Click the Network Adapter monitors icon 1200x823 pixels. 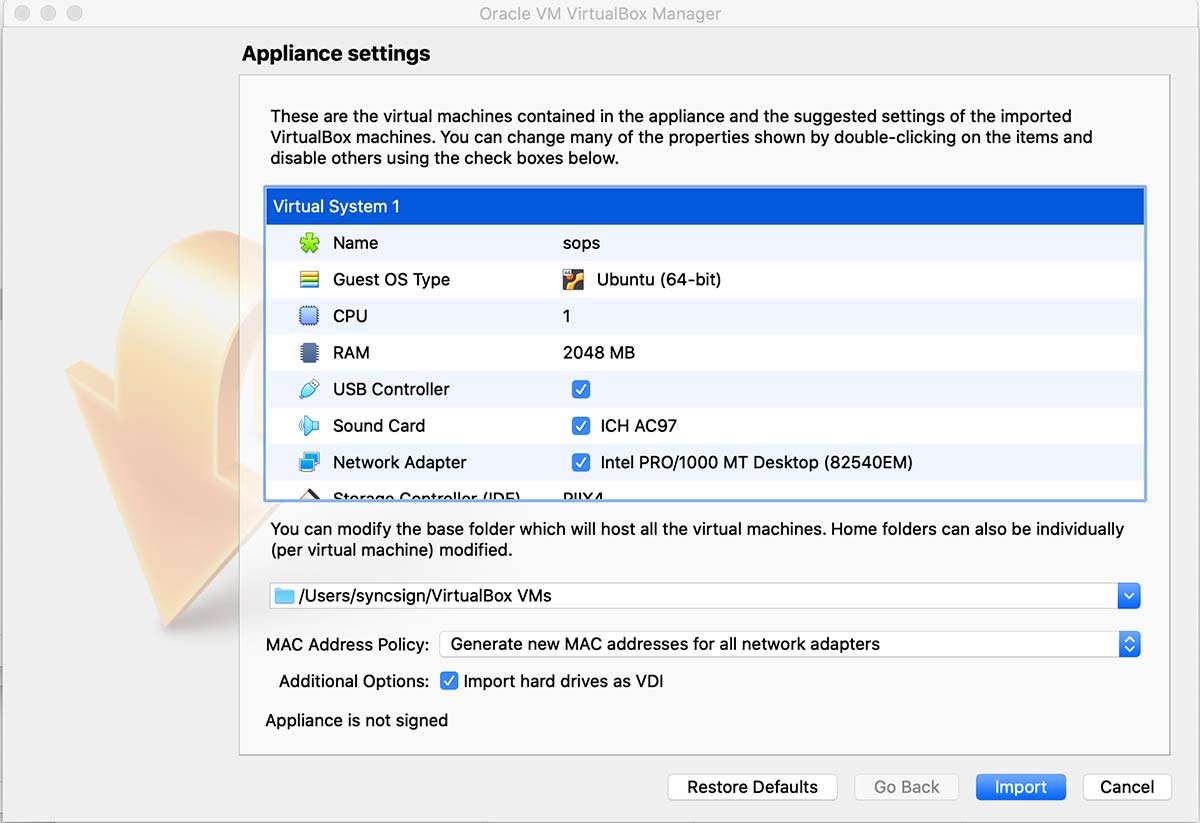(309, 462)
